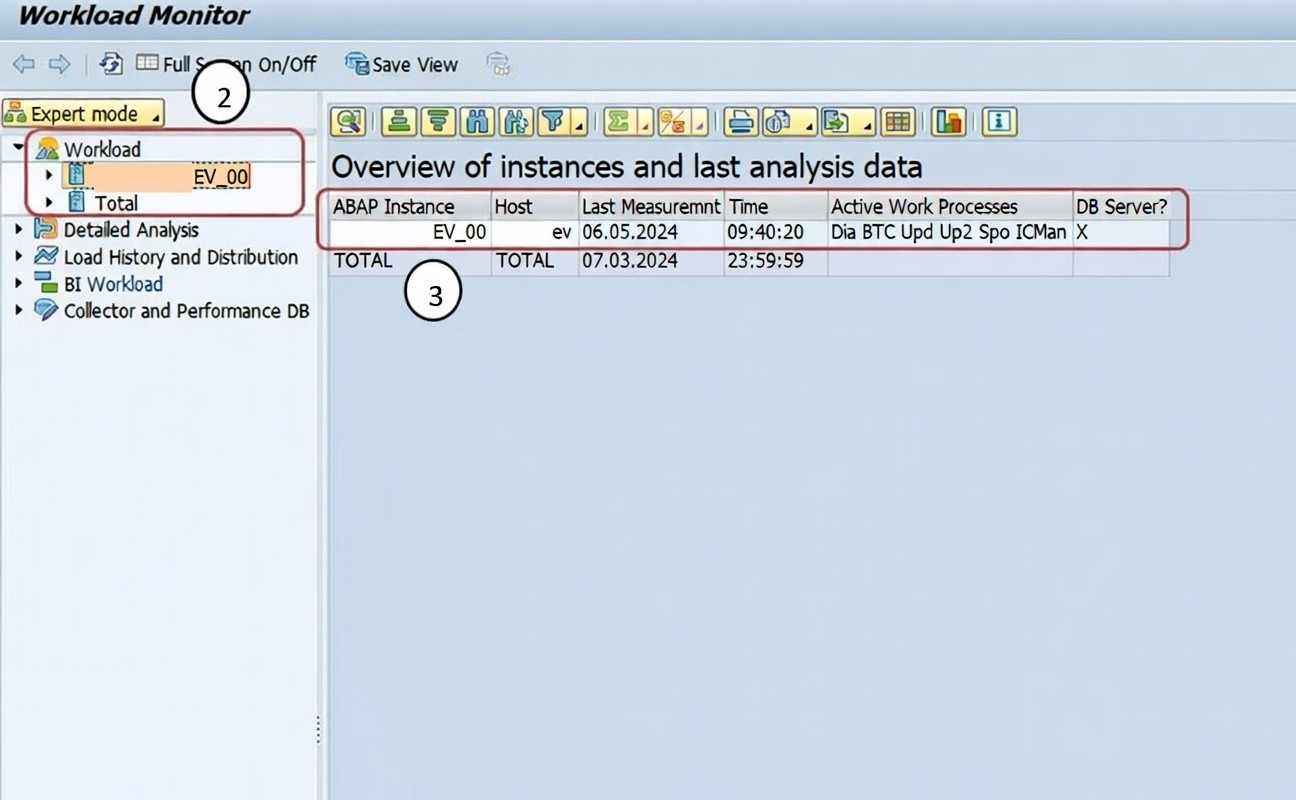1296x800 pixels.
Task: Toggle Full Screen On/Off
Action: click(226, 64)
